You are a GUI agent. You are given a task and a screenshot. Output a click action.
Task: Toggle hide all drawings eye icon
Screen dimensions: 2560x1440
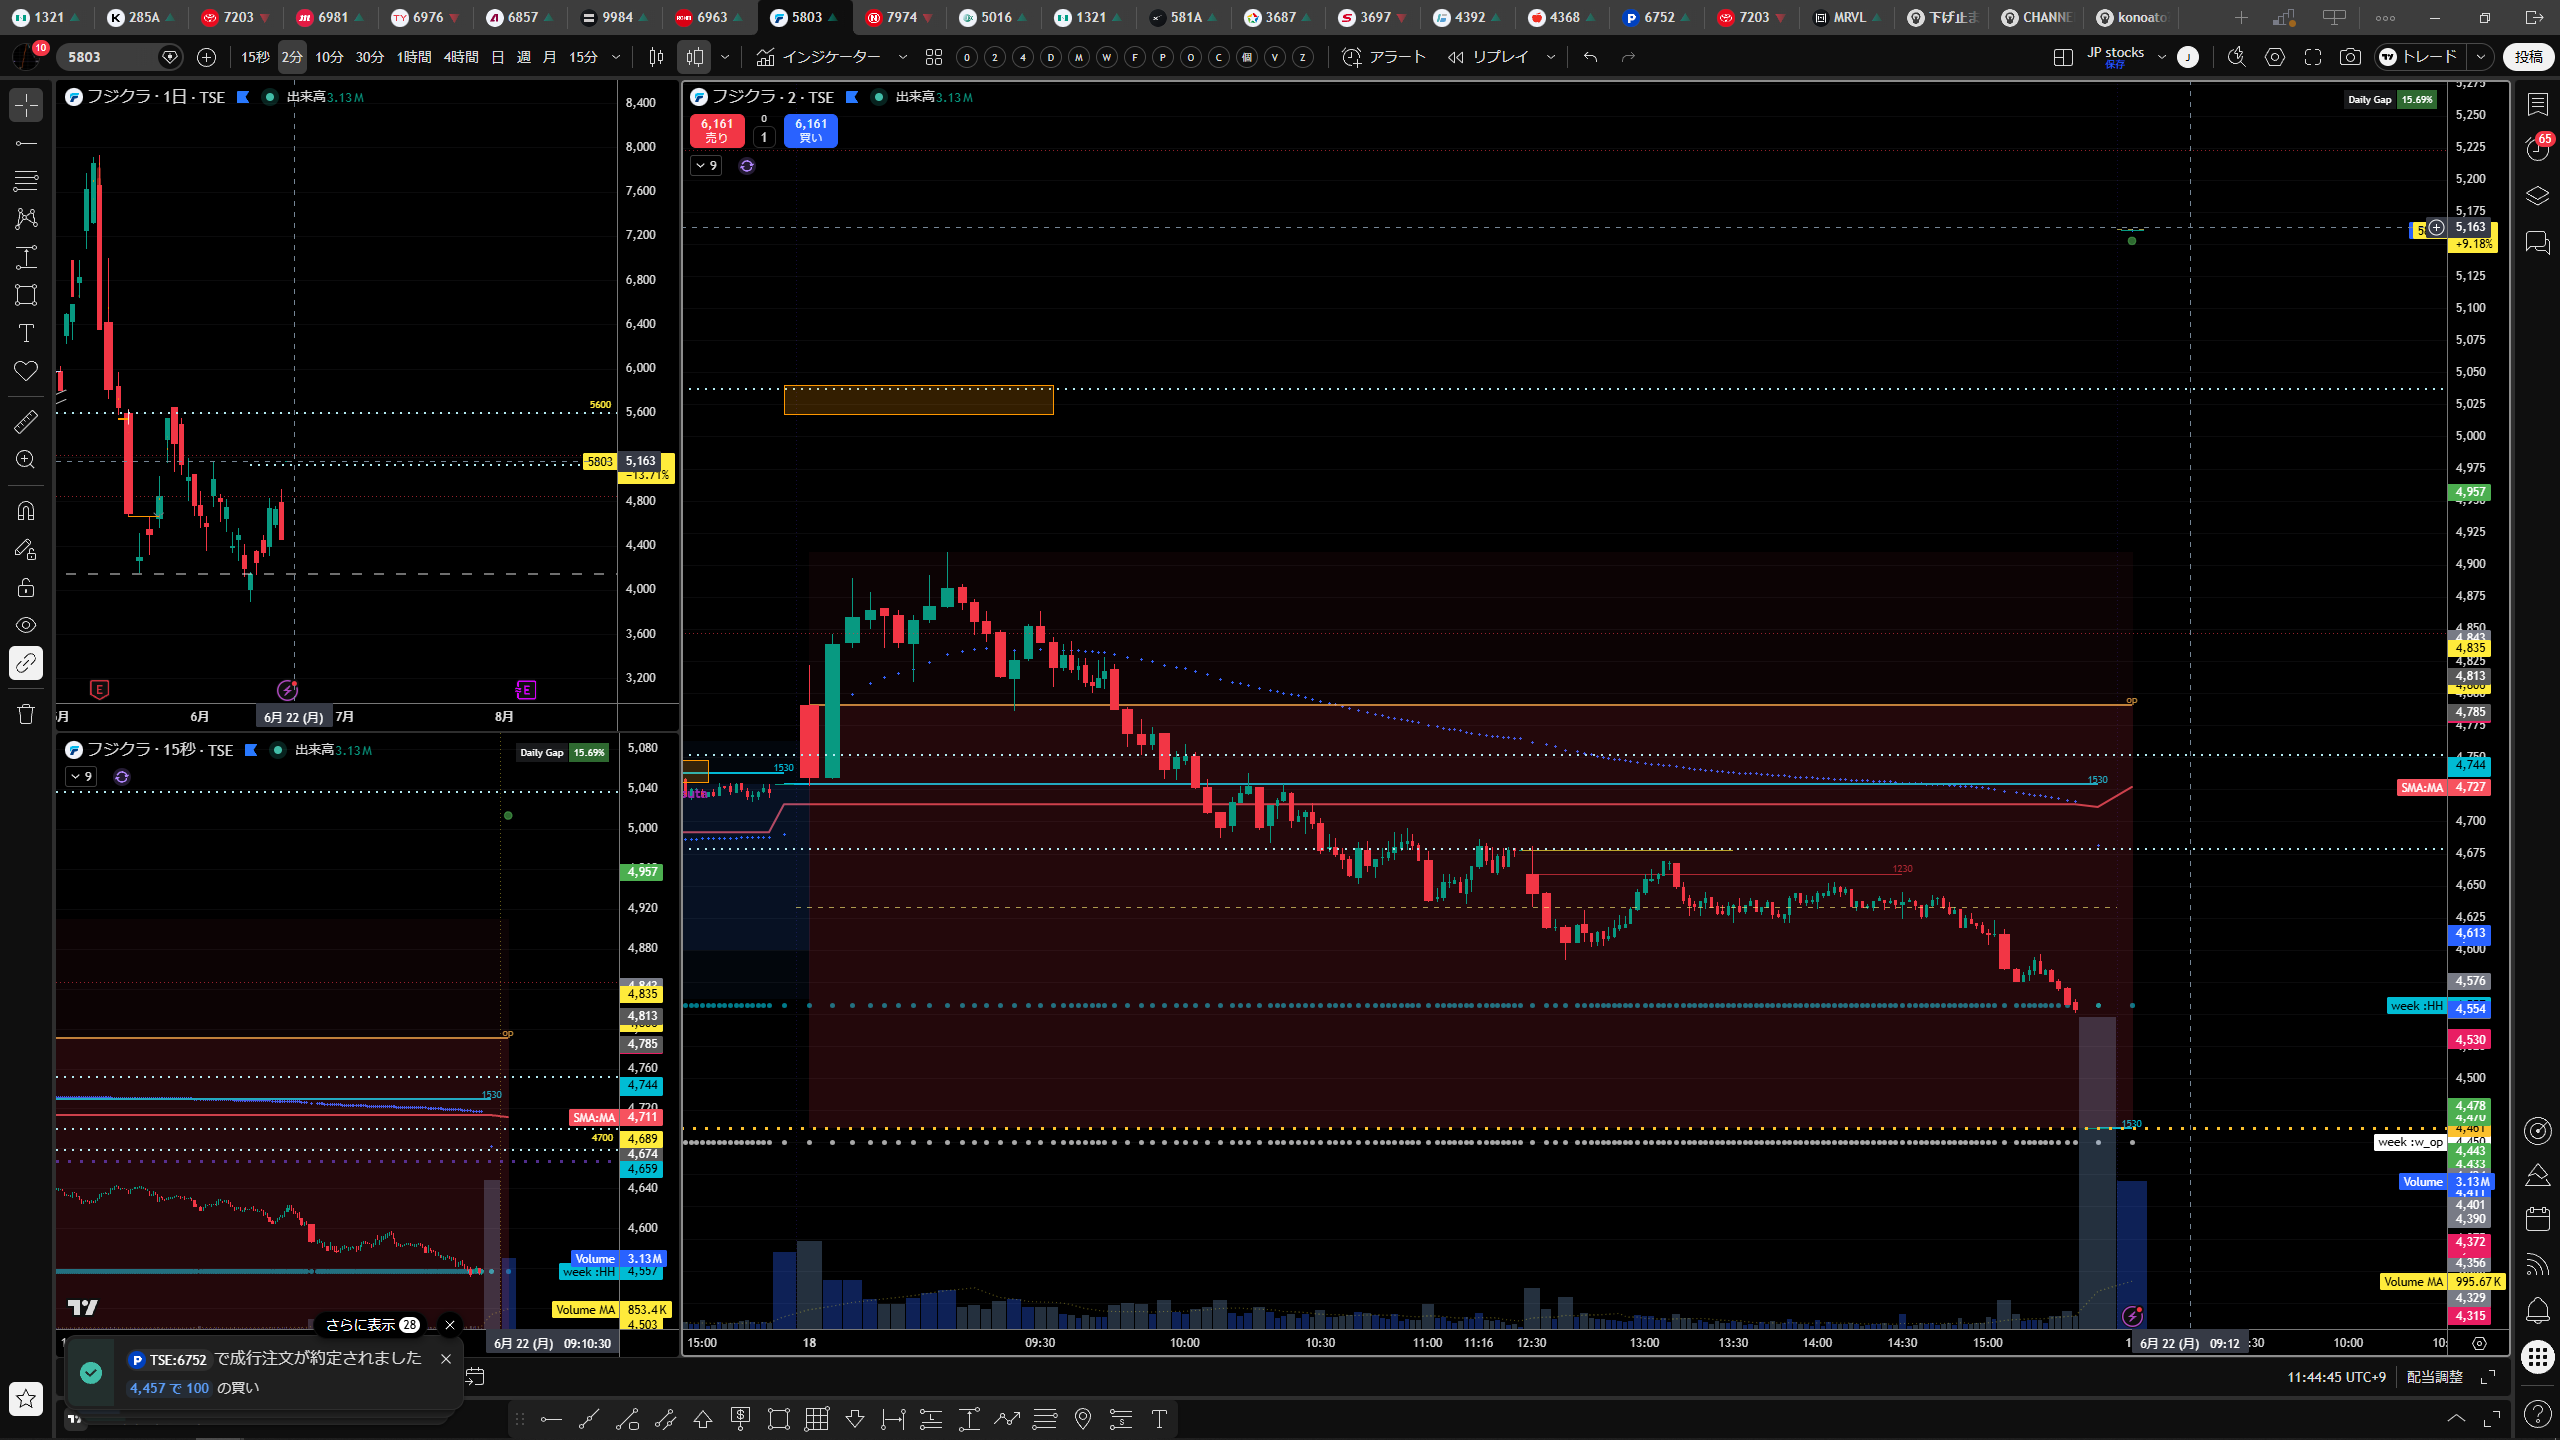(26, 625)
